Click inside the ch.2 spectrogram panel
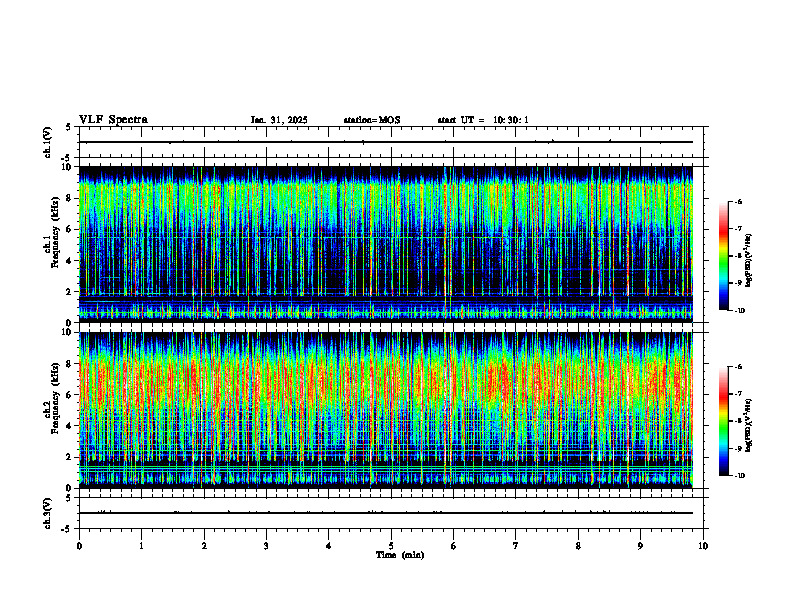The width and height of the screenshot is (792, 612). (386, 410)
